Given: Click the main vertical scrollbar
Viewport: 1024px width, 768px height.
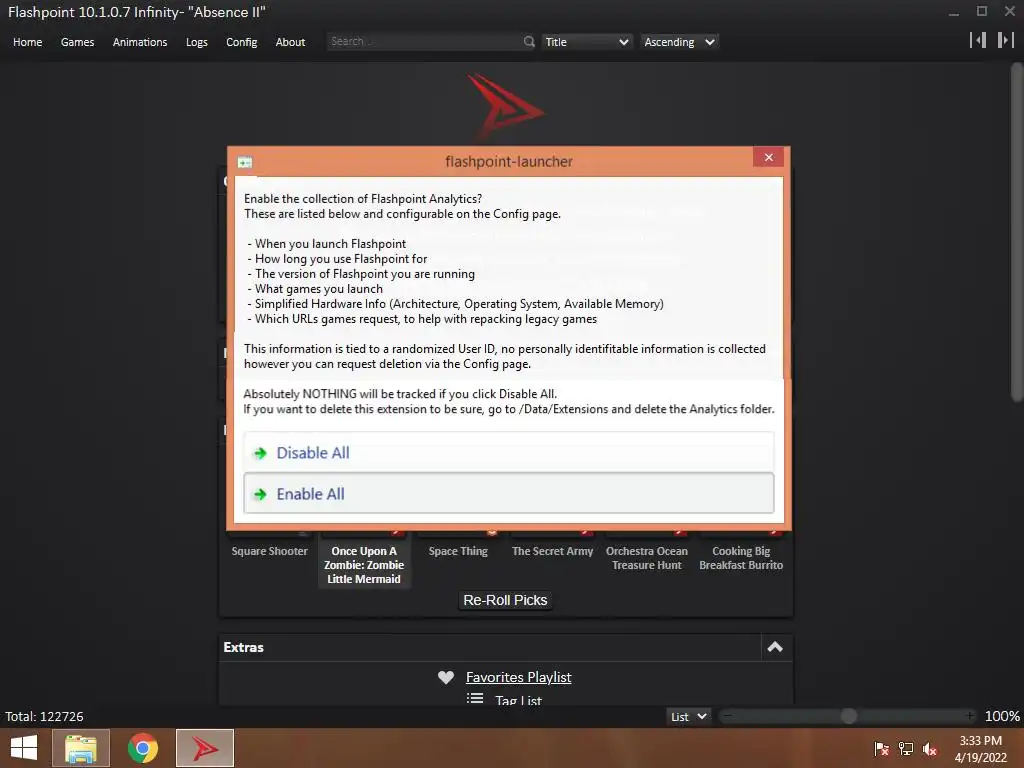Looking at the screenshot, I should [x=1017, y=232].
